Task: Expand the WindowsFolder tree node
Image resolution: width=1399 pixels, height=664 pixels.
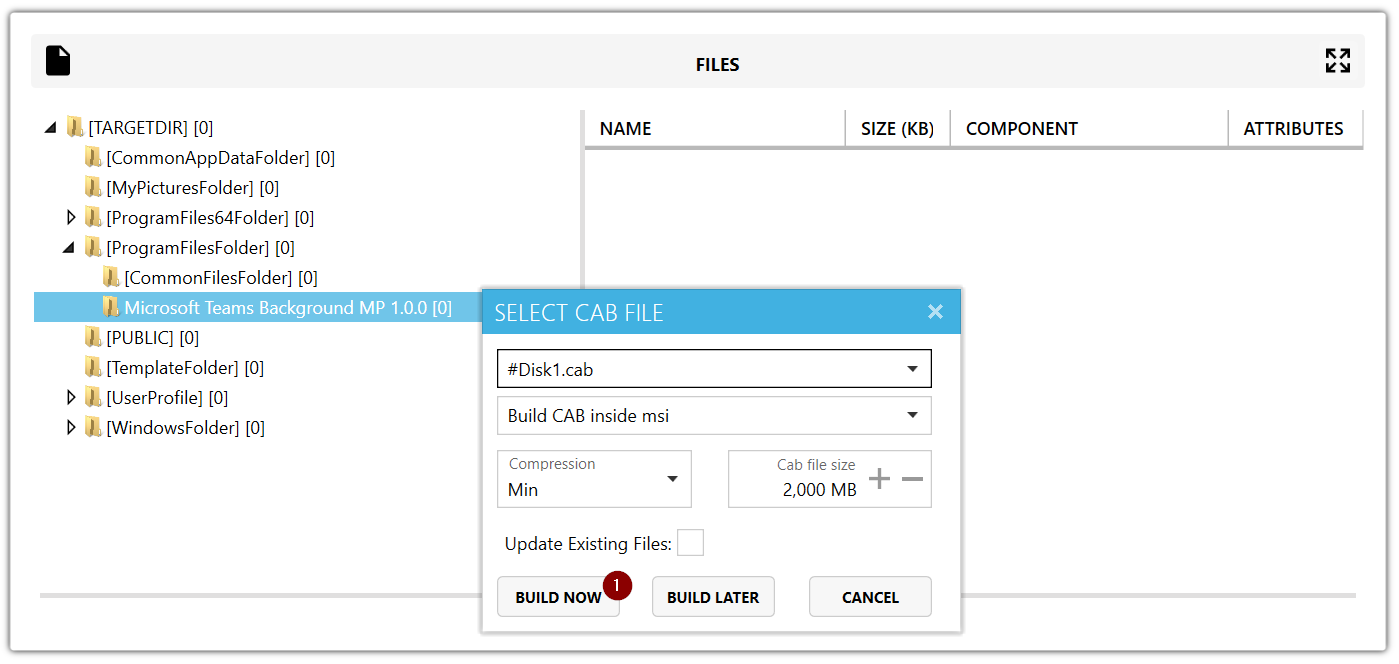Action: point(70,427)
